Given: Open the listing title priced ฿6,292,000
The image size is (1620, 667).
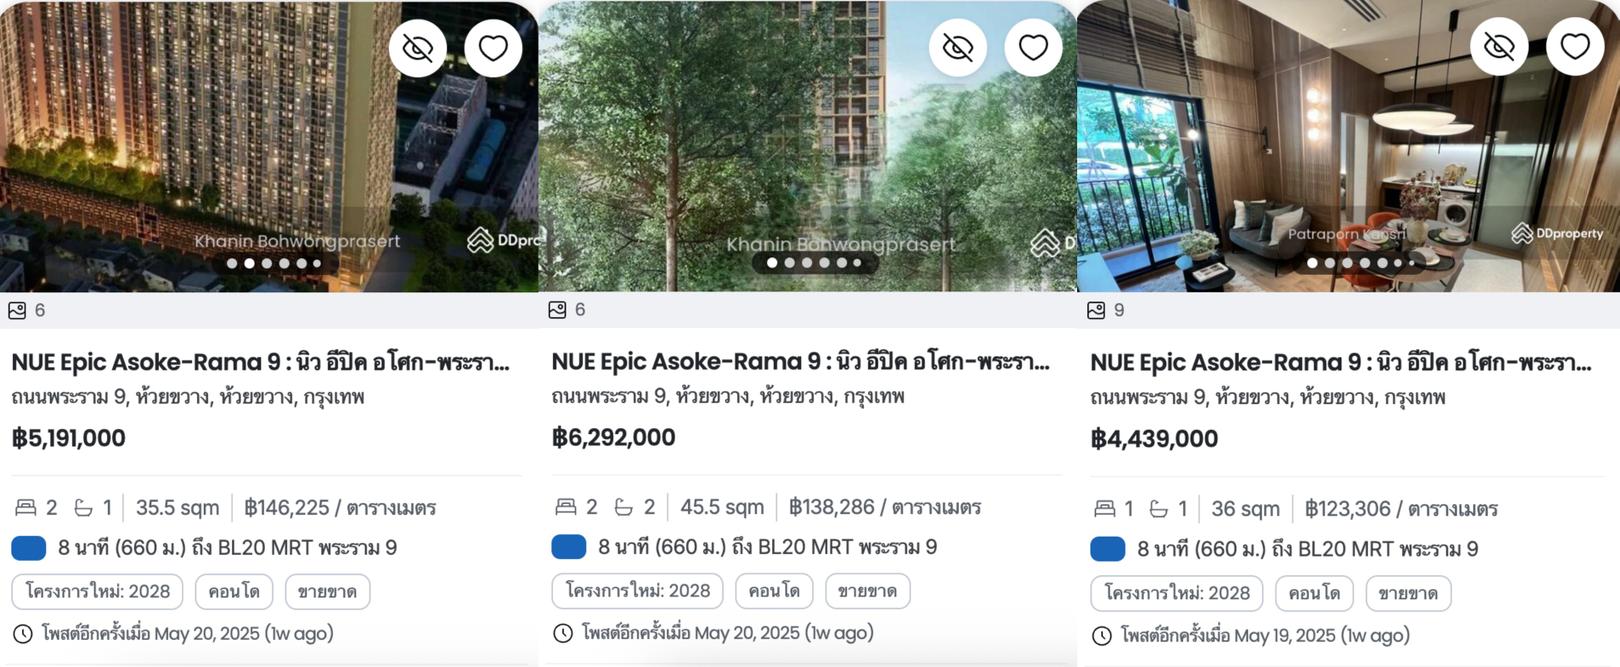Looking at the screenshot, I should tap(801, 362).
